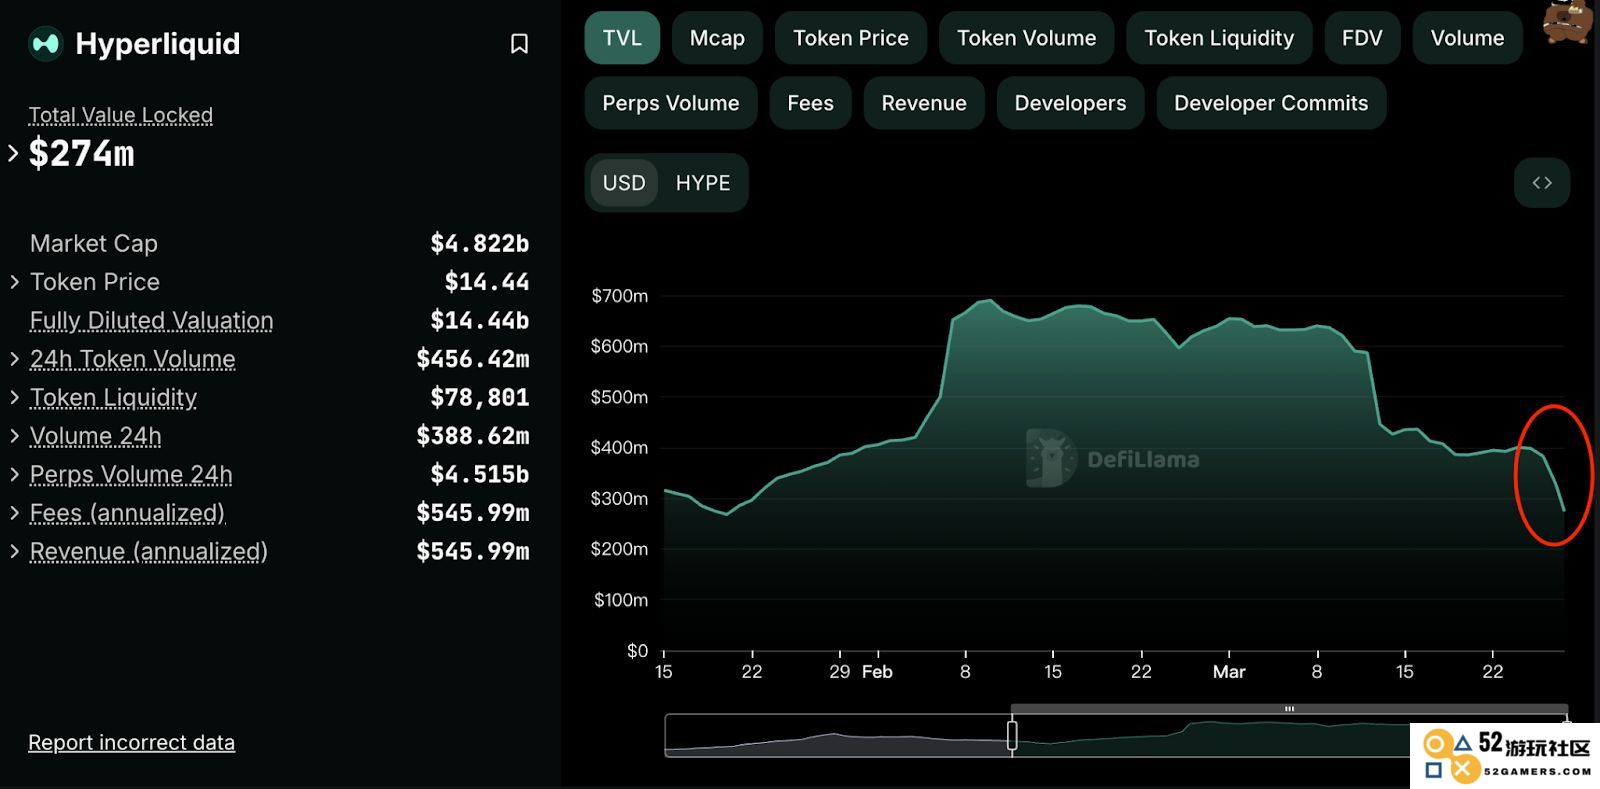Toggle the Developer Commits chart metric
The image size is (1600, 789).
click(x=1271, y=103)
